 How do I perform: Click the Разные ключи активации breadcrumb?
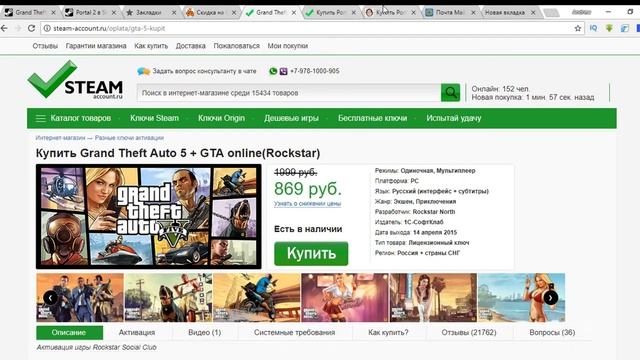tap(129, 138)
